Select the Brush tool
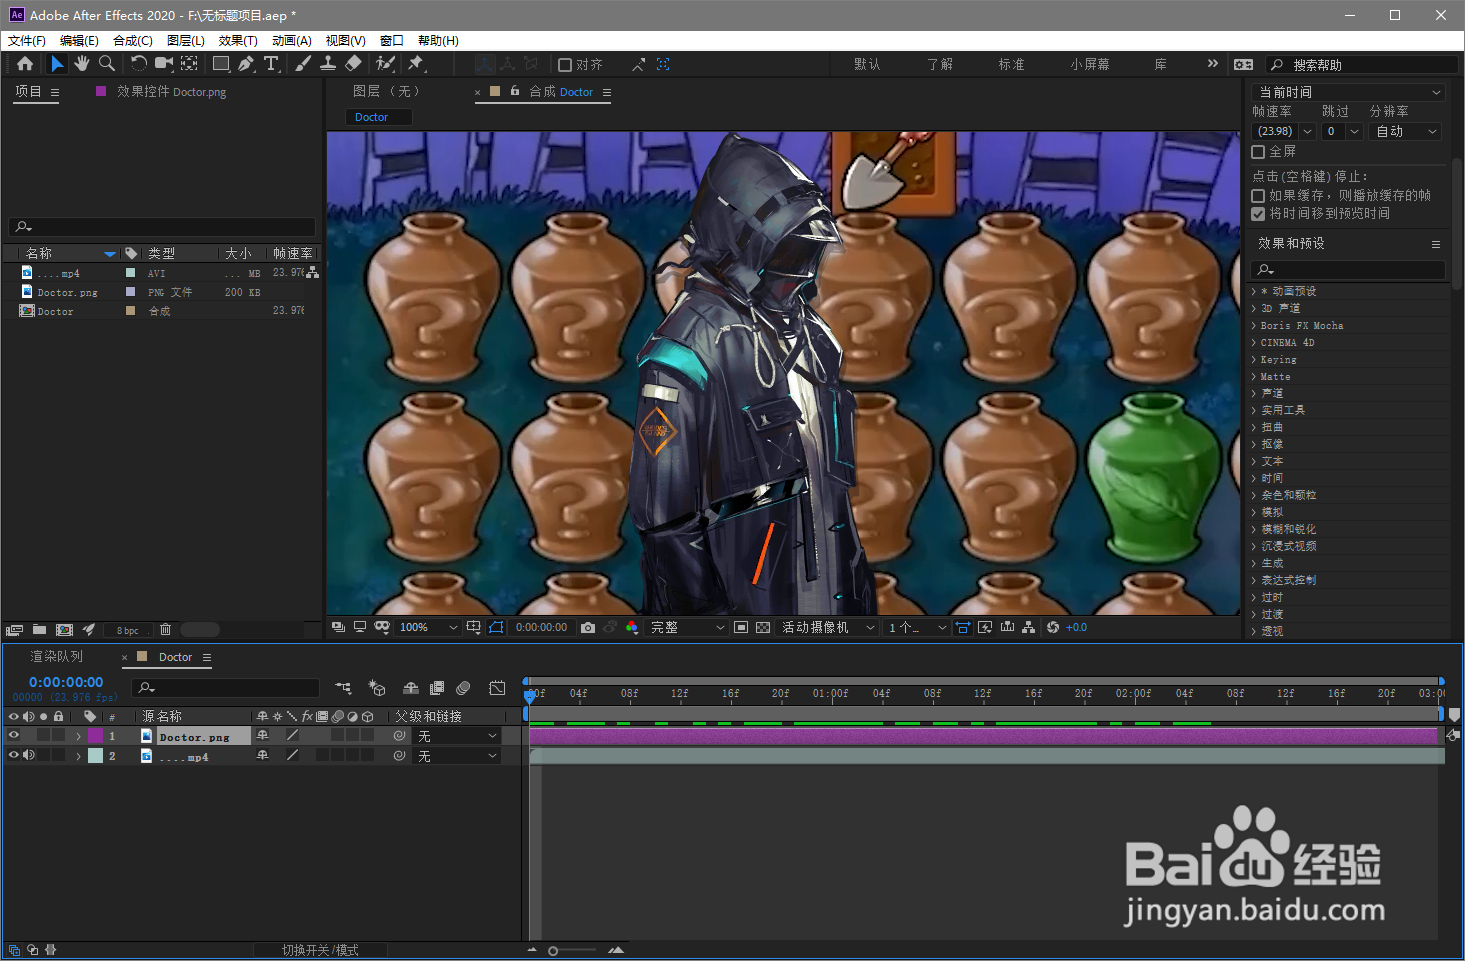 303,64
